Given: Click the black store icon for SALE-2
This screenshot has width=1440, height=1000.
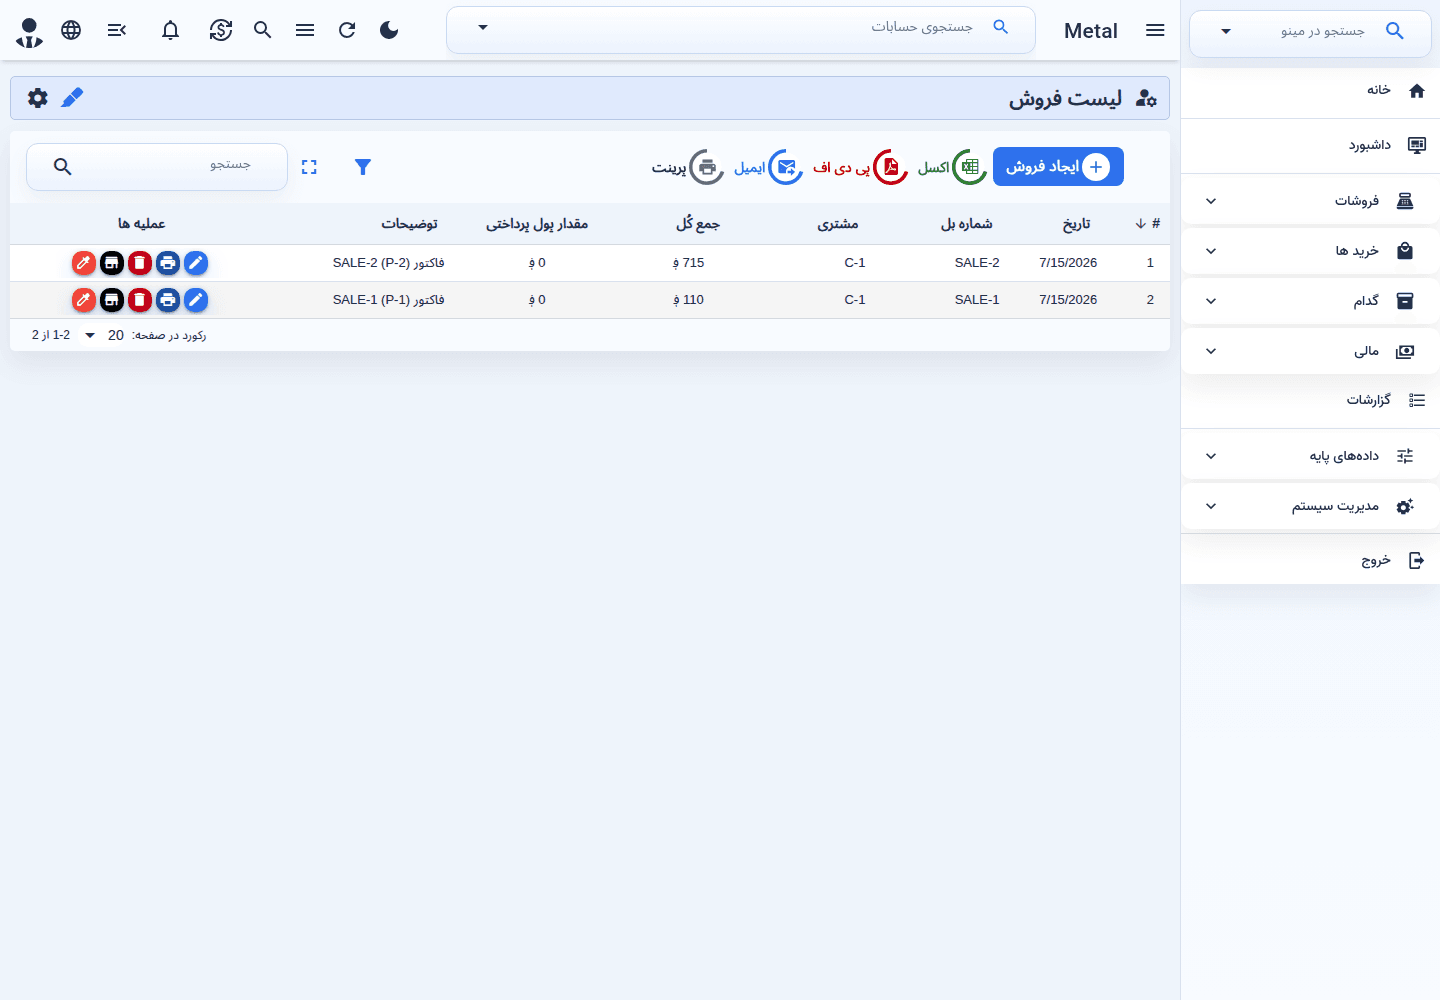Looking at the screenshot, I should [112, 263].
